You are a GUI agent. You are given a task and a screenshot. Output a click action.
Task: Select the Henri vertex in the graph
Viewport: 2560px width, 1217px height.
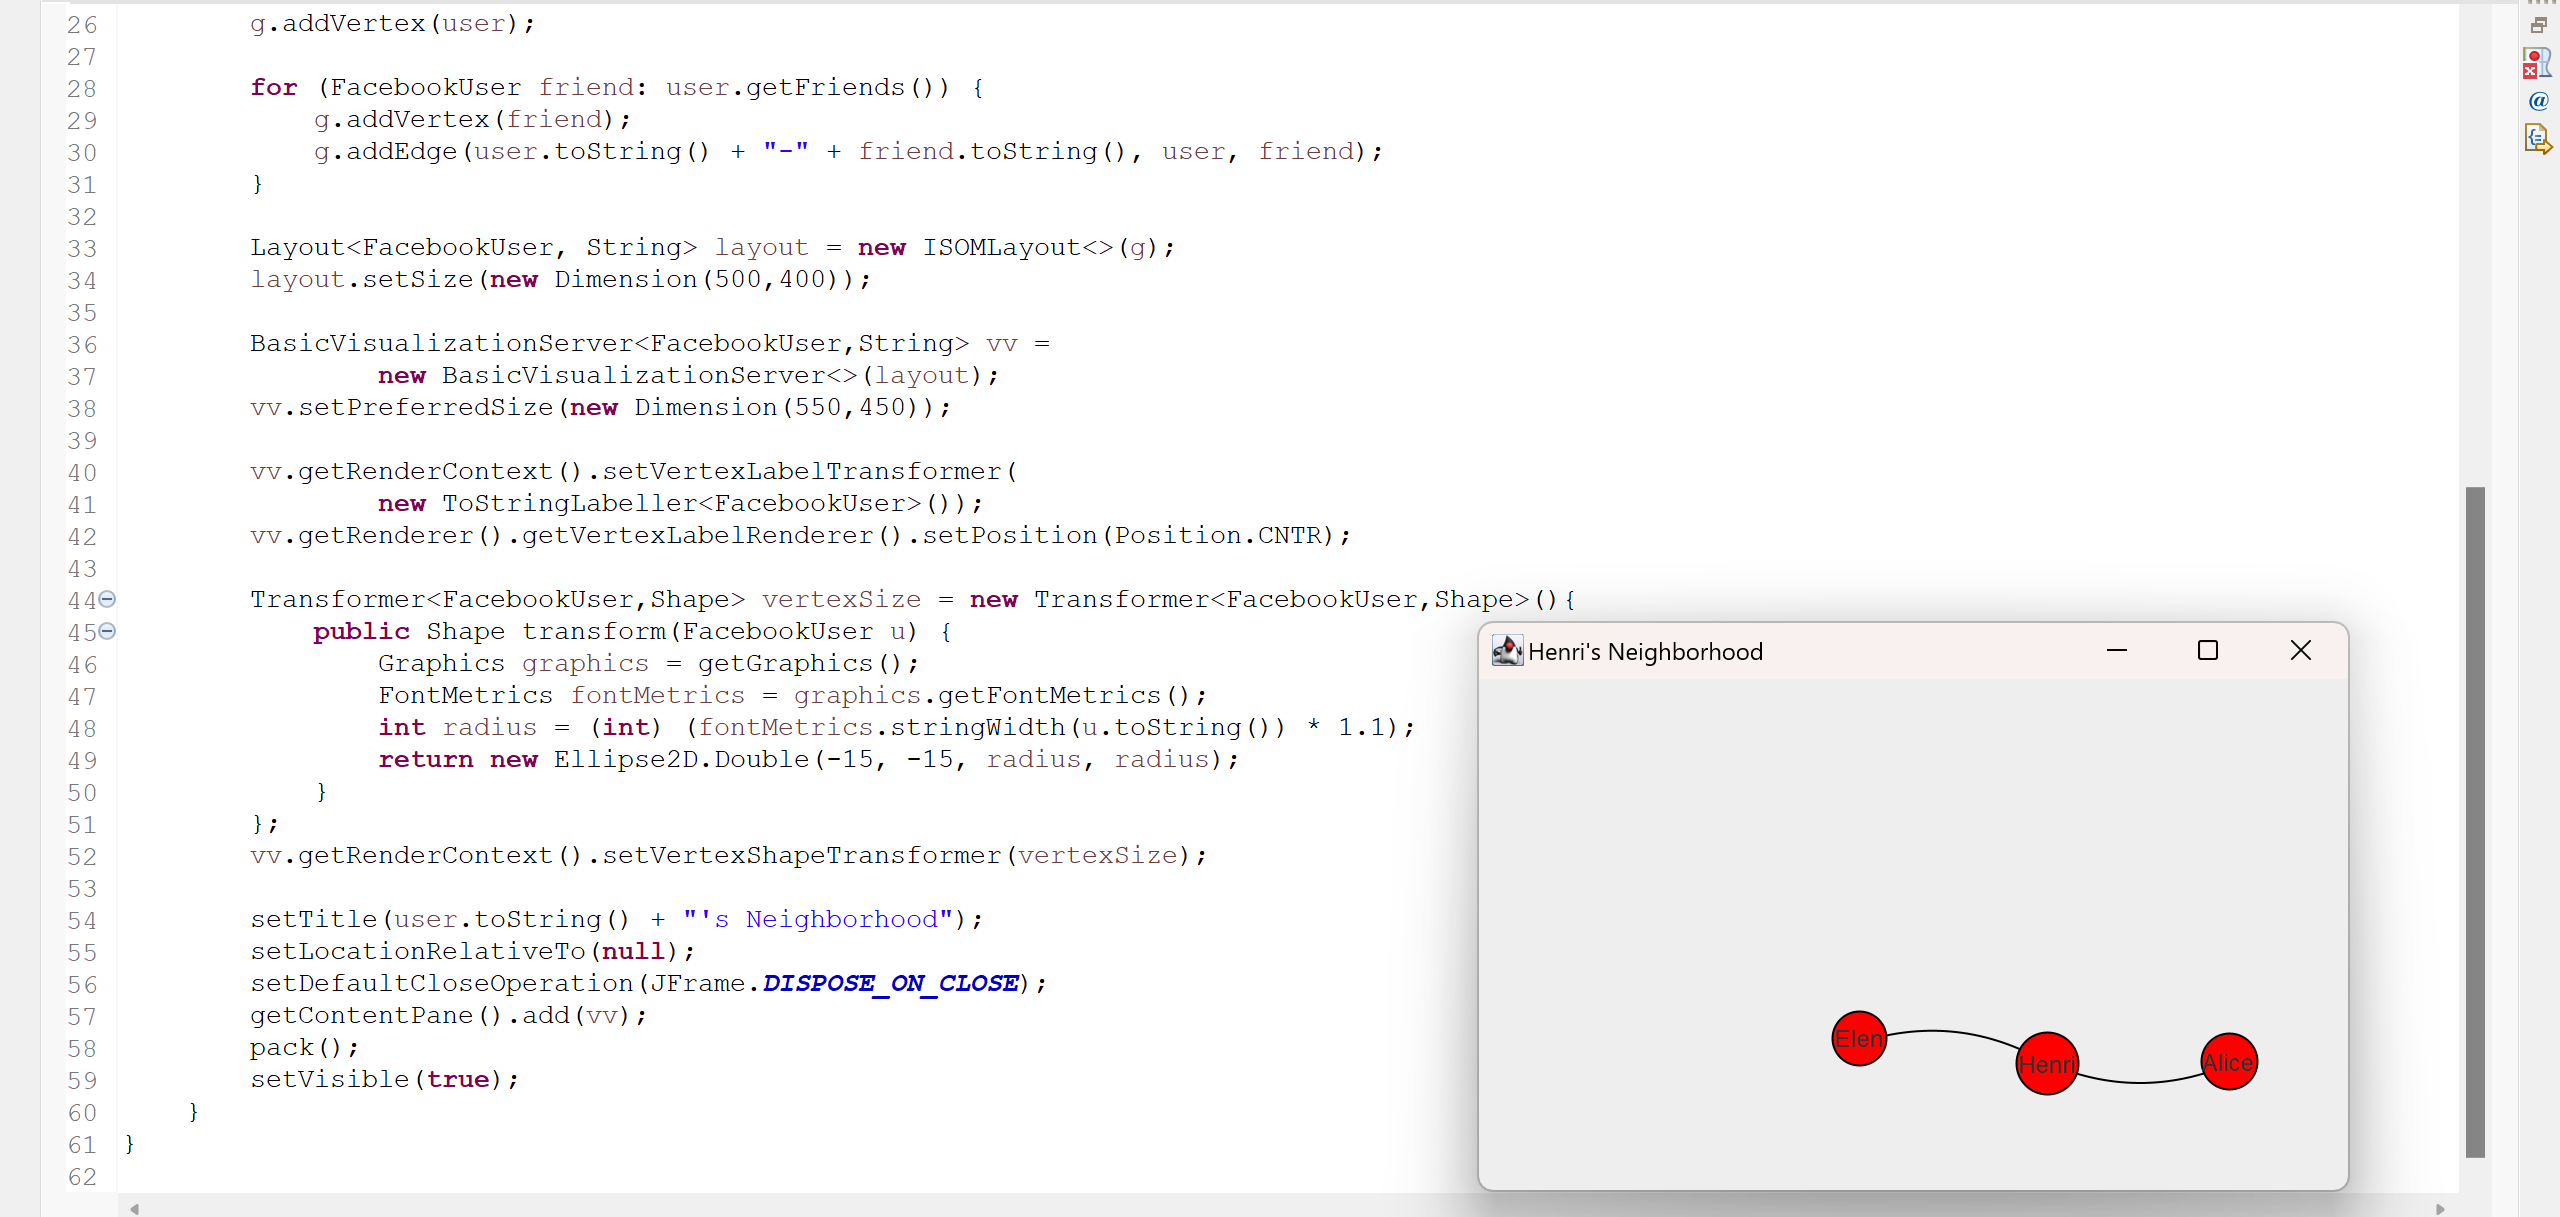click(x=2046, y=1063)
